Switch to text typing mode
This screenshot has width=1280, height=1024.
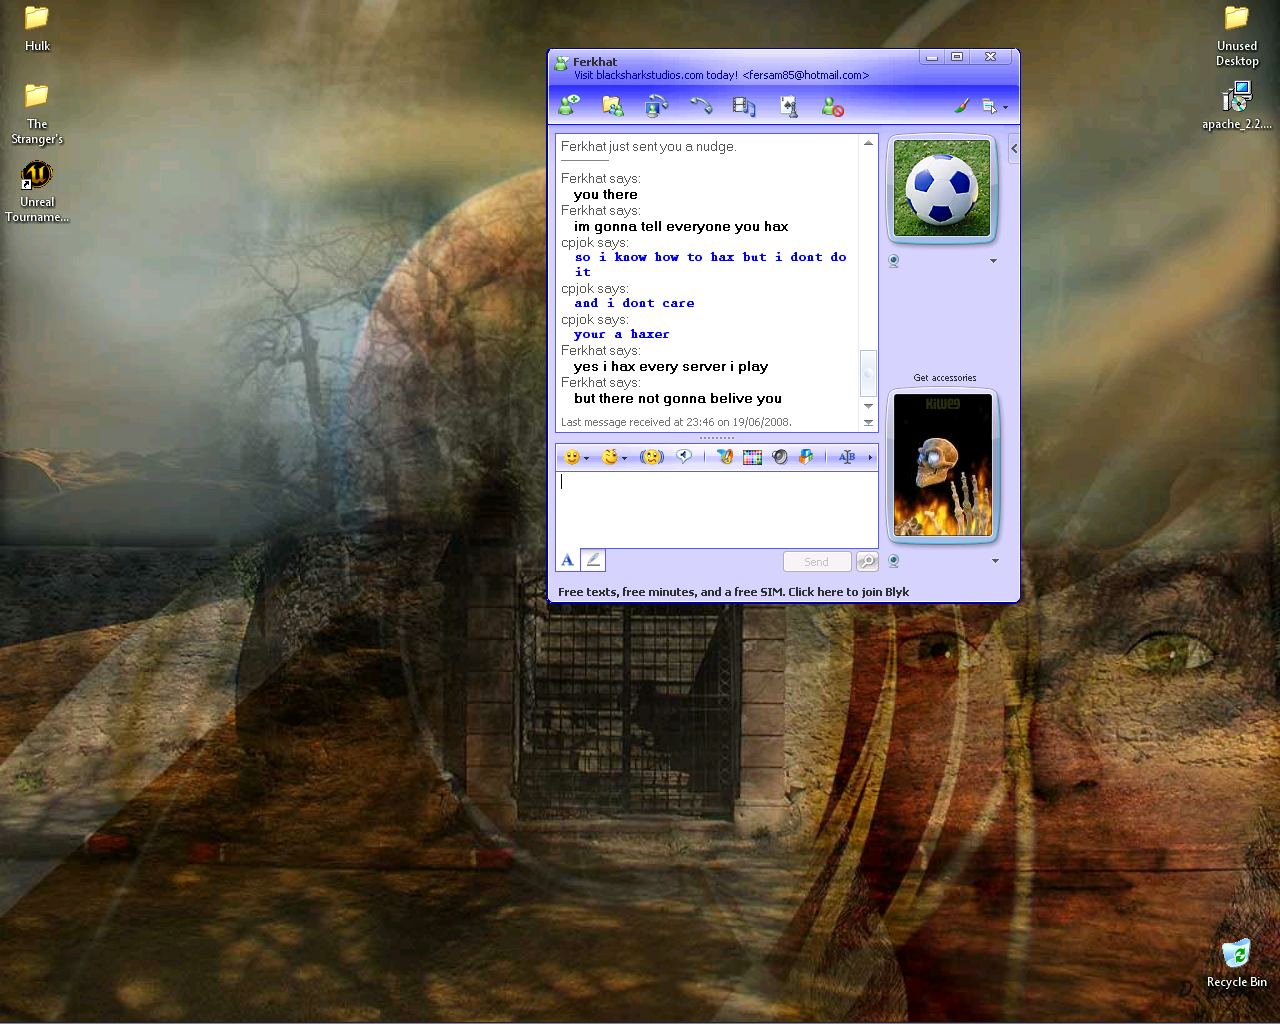click(x=567, y=561)
